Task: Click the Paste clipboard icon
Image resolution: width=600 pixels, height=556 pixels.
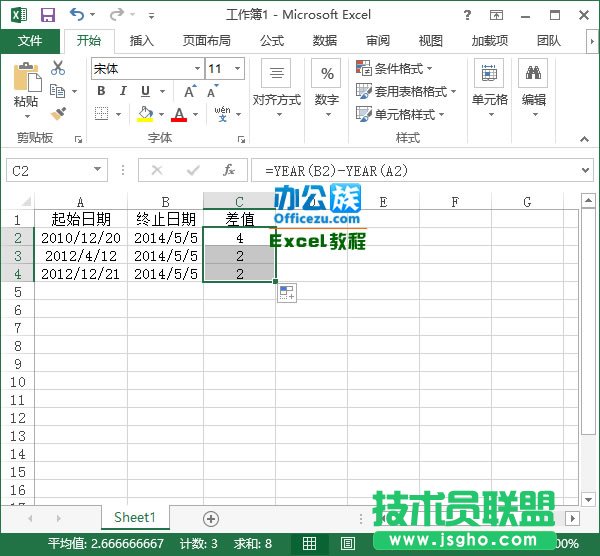Action: point(27,76)
